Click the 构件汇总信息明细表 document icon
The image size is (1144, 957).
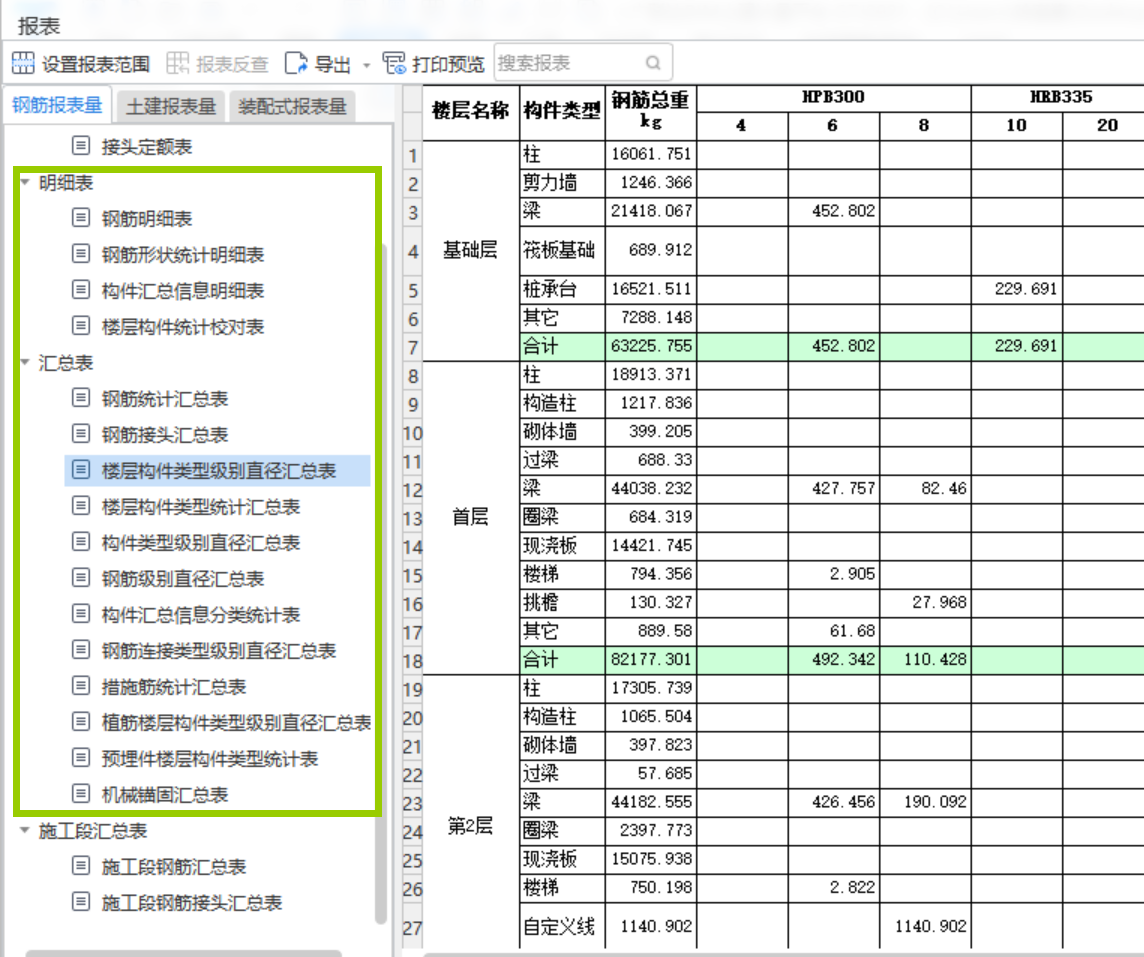point(81,290)
